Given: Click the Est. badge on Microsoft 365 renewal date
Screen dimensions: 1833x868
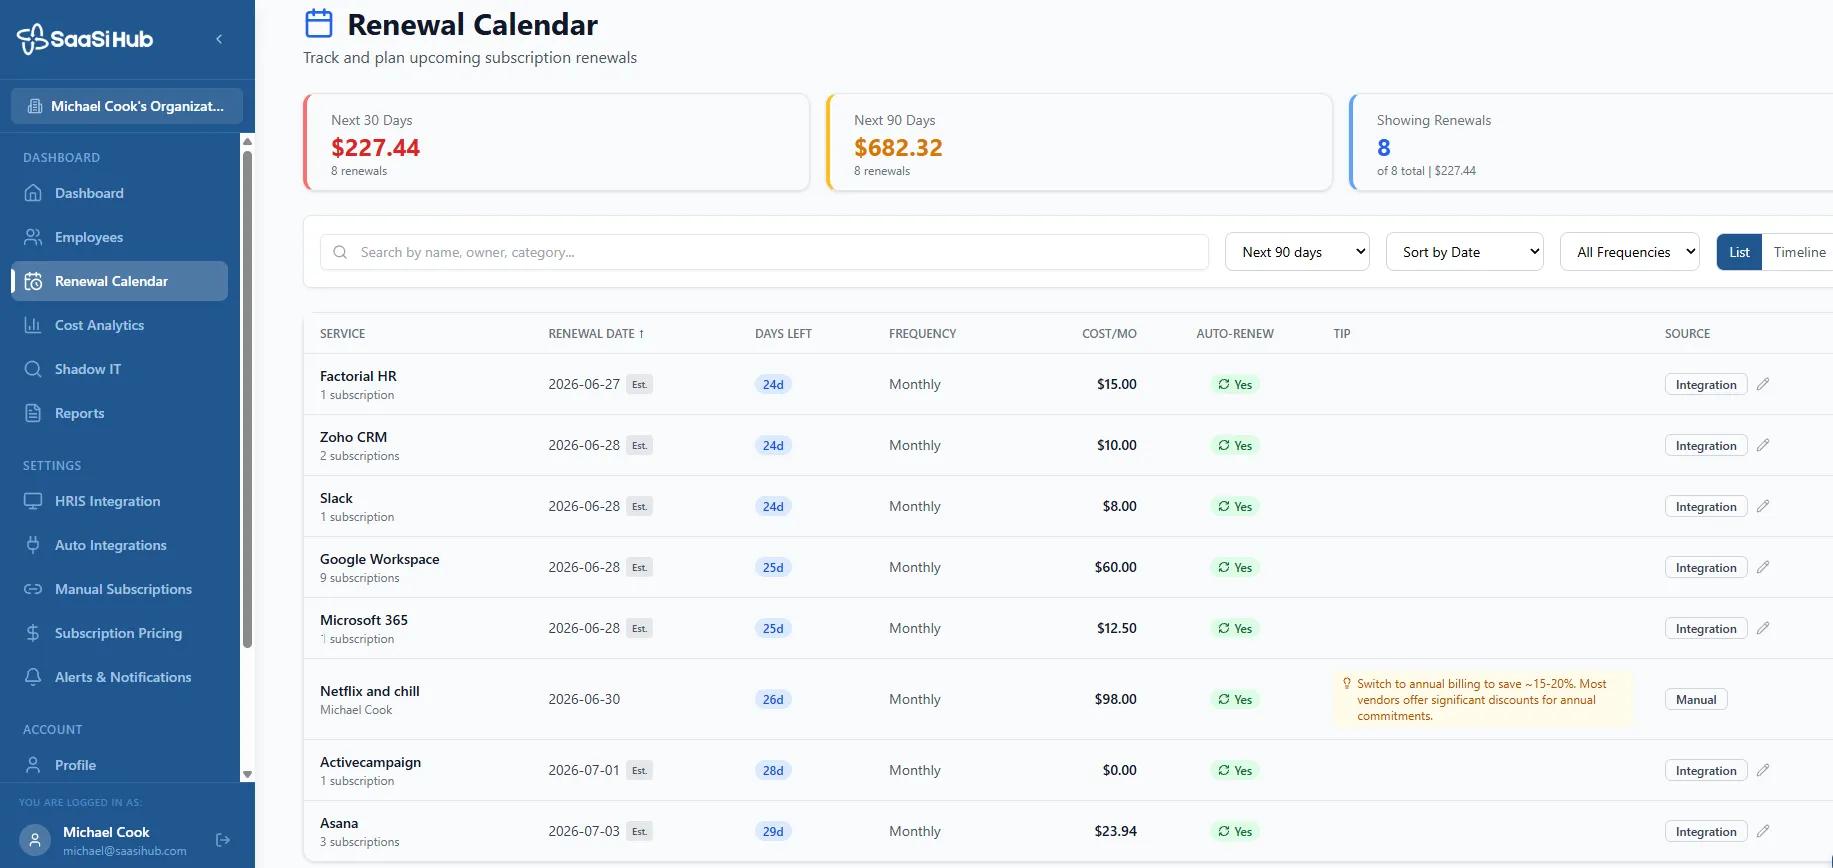Looking at the screenshot, I should 639,628.
